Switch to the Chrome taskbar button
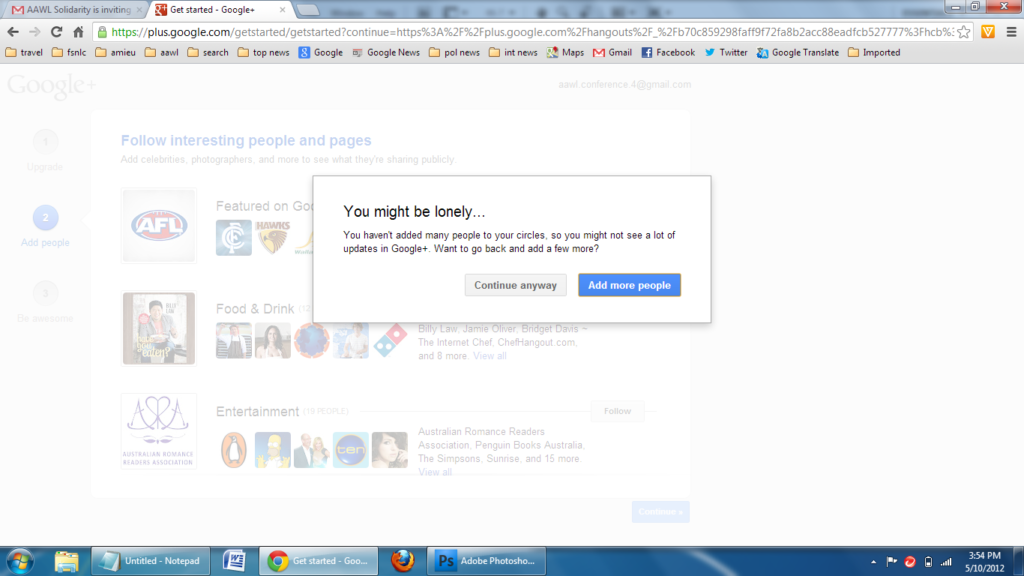The width and height of the screenshot is (1024, 576). click(x=319, y=561)
